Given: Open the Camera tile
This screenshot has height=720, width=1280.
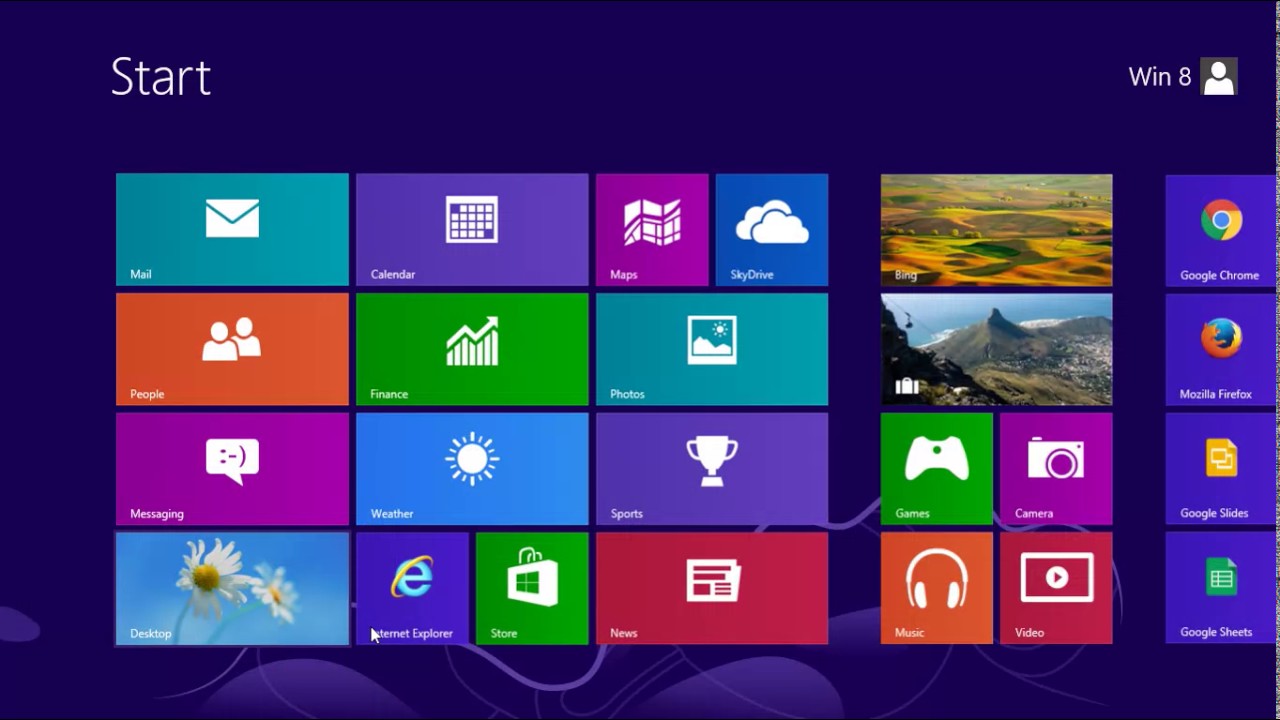Looking at the screenshot, I should [x=1056, y=469].
